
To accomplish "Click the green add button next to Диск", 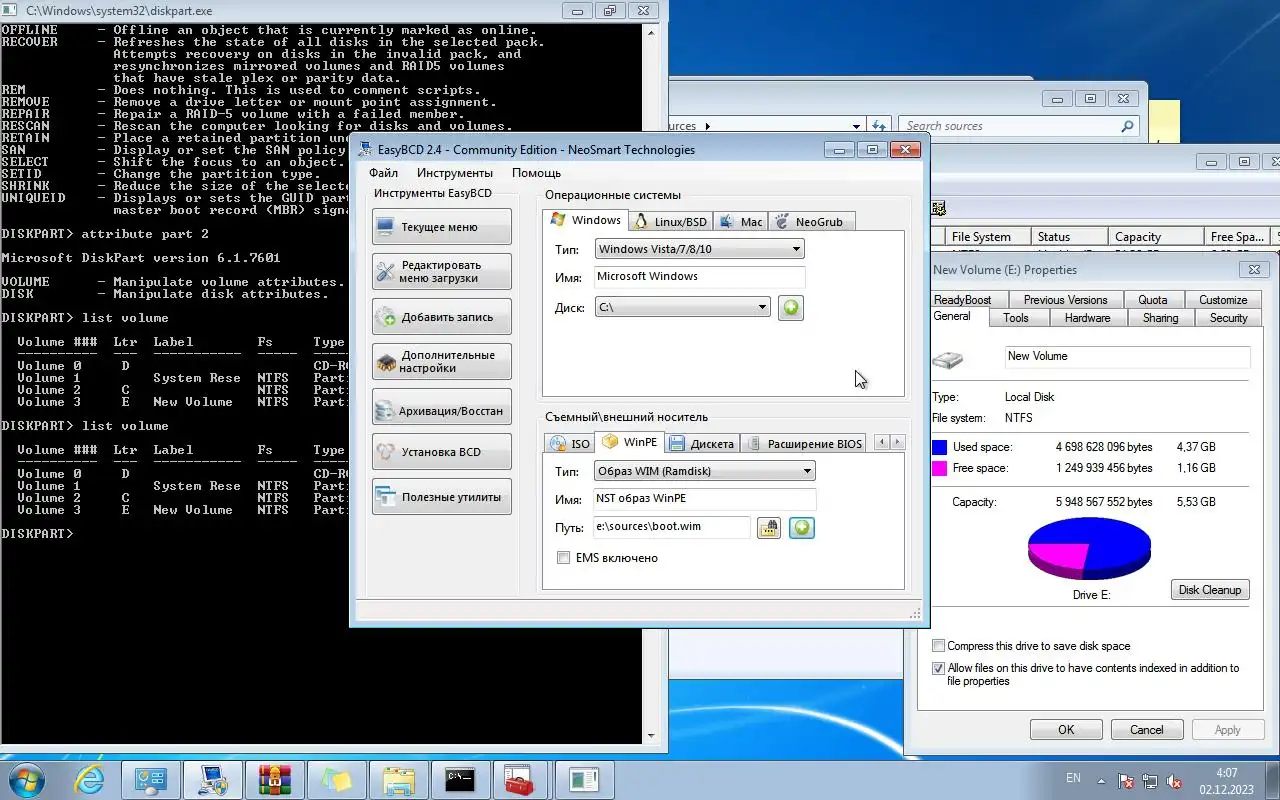I will point(790,308).
